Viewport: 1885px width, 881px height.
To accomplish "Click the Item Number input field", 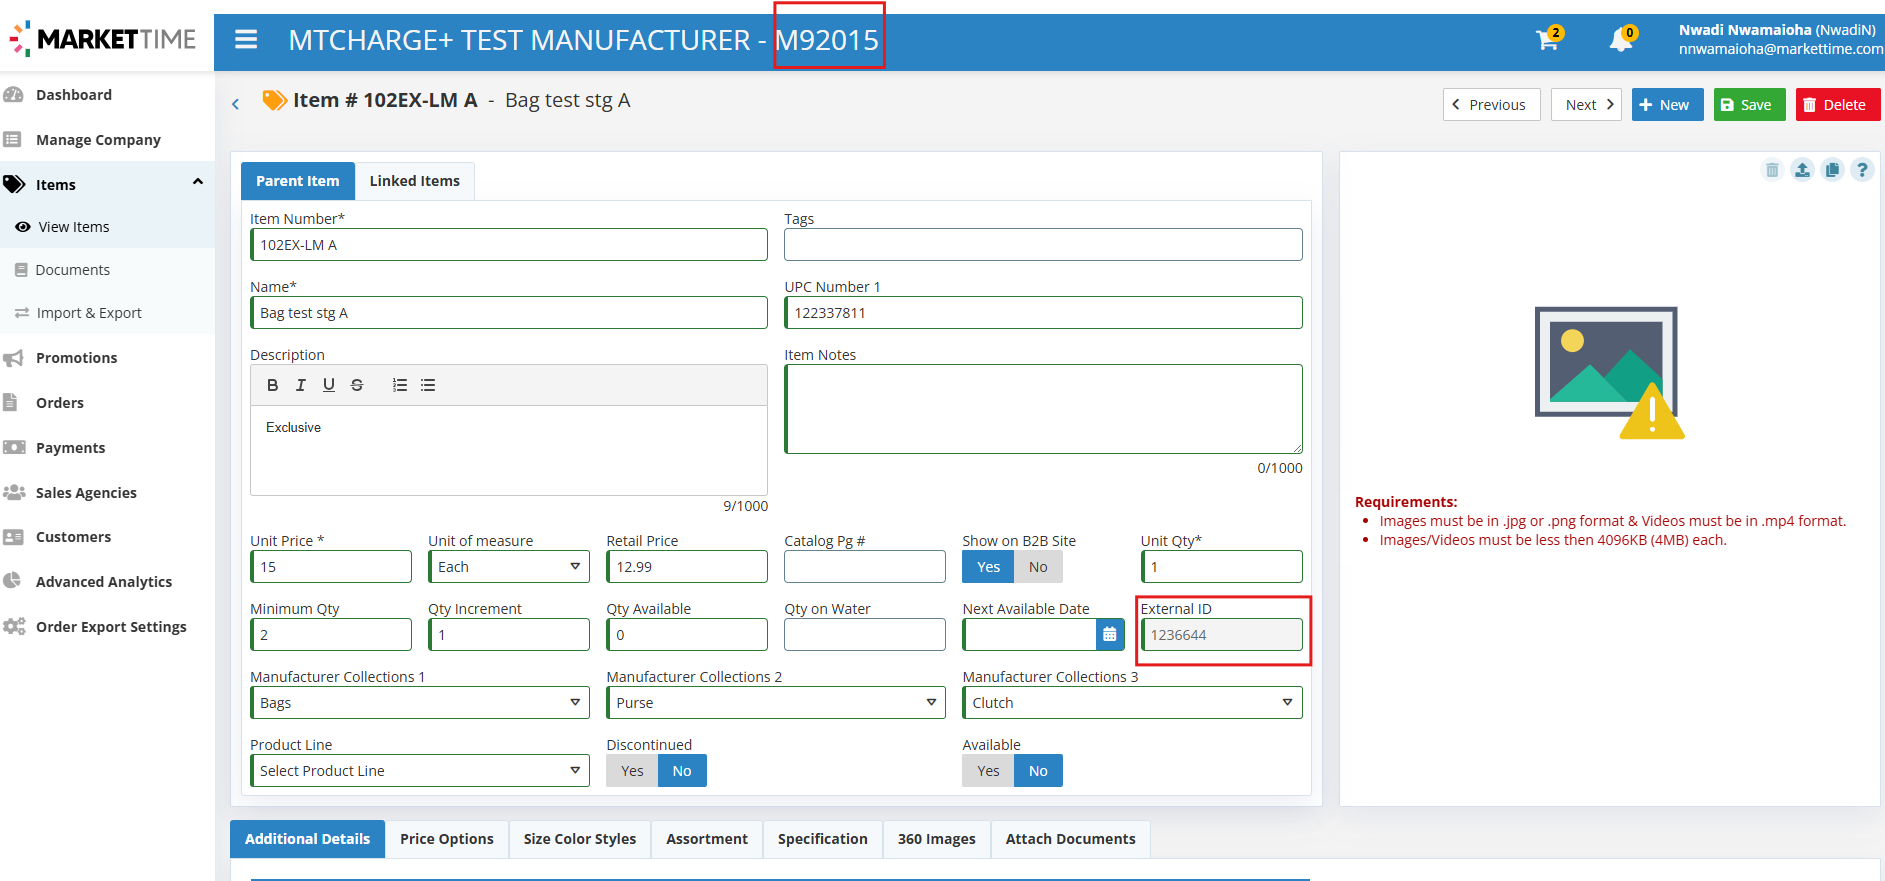I will click(509, 245).
